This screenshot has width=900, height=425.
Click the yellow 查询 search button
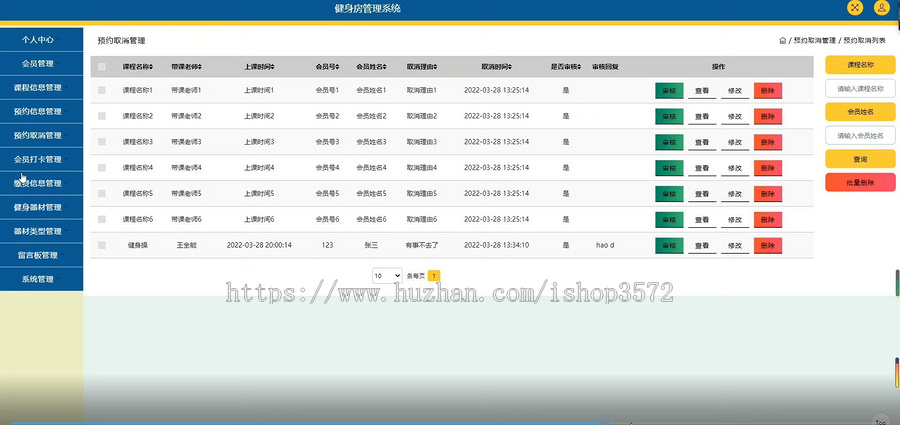pyautogui.click(x=860, y=159)
